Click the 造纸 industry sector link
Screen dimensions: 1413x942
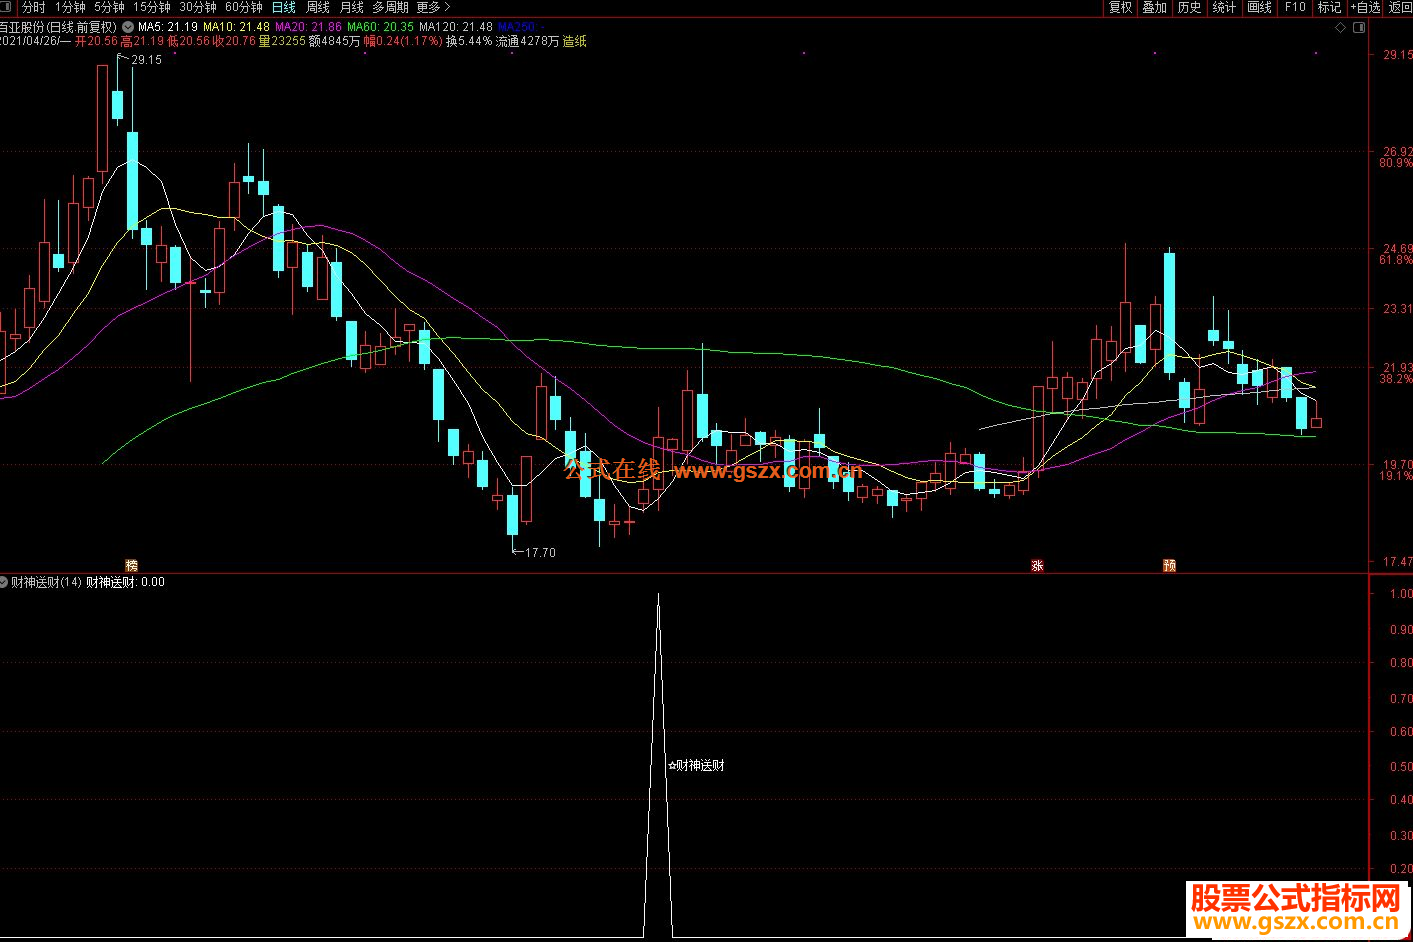click(575, 41)
